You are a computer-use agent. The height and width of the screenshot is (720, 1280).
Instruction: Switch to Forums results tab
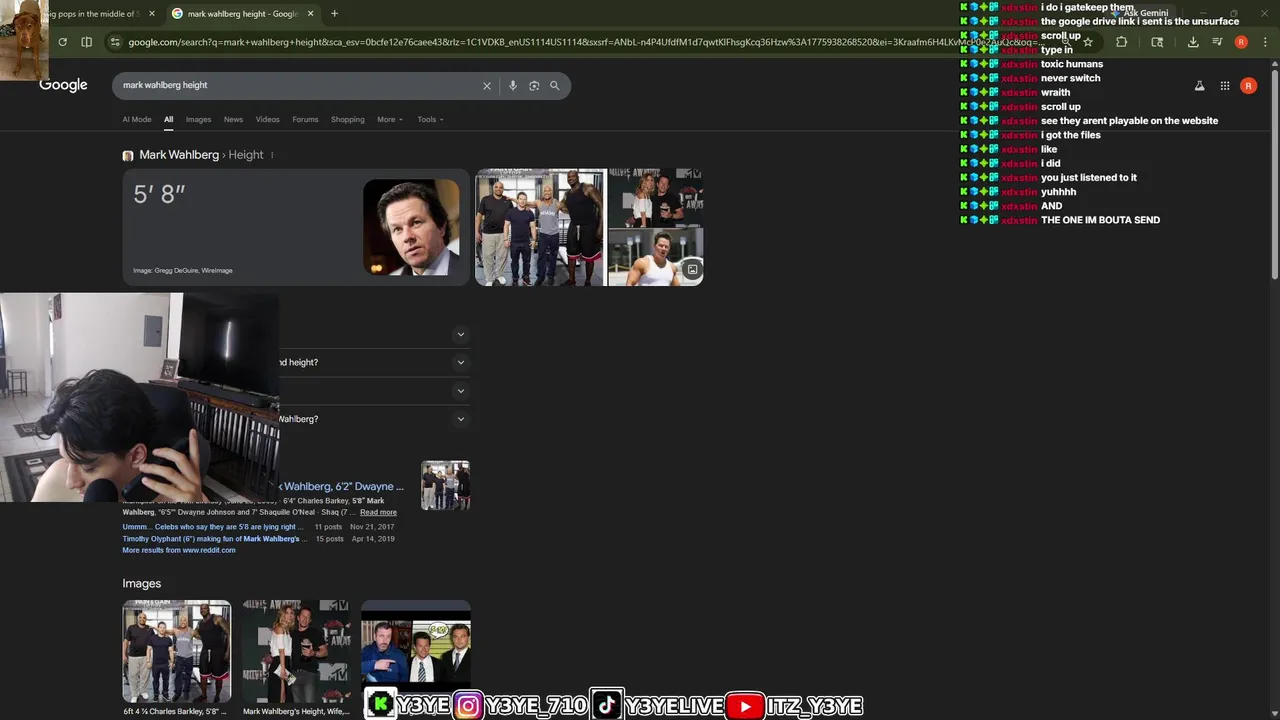(305, 120)
